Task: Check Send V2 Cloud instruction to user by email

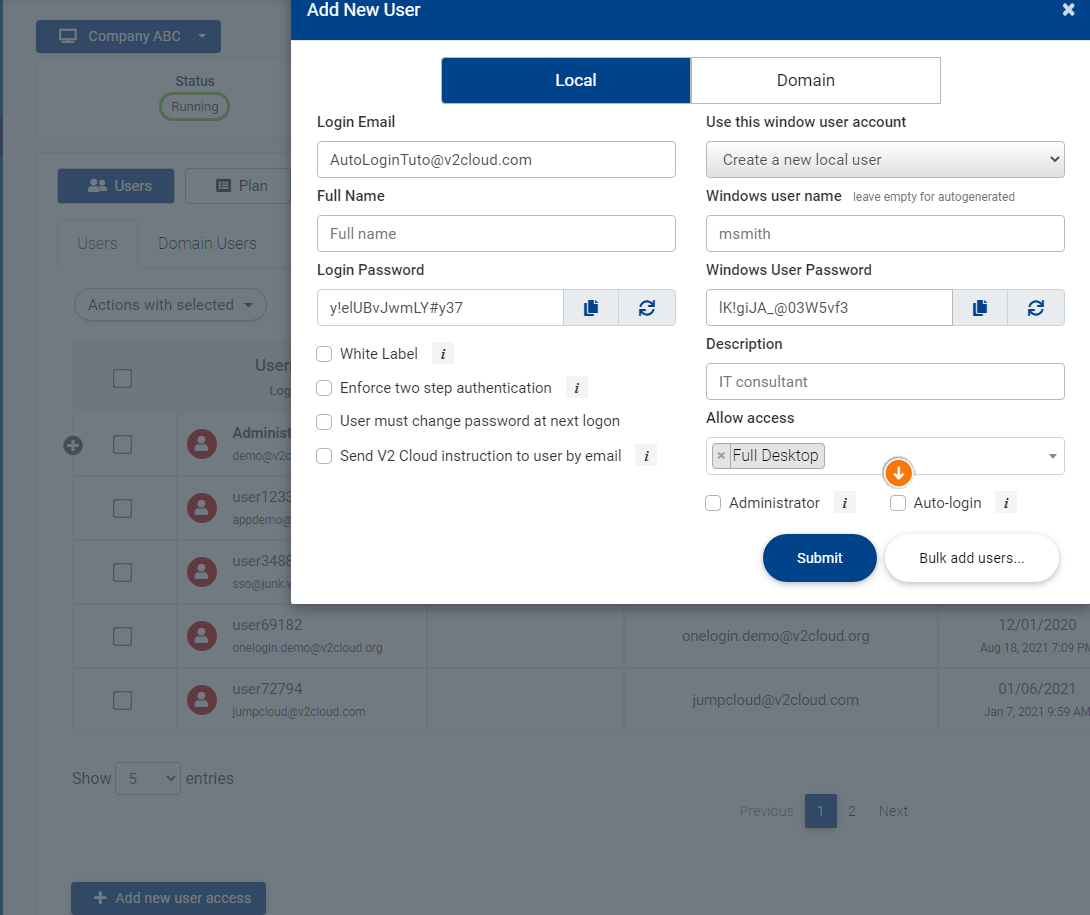Action: 324,455
